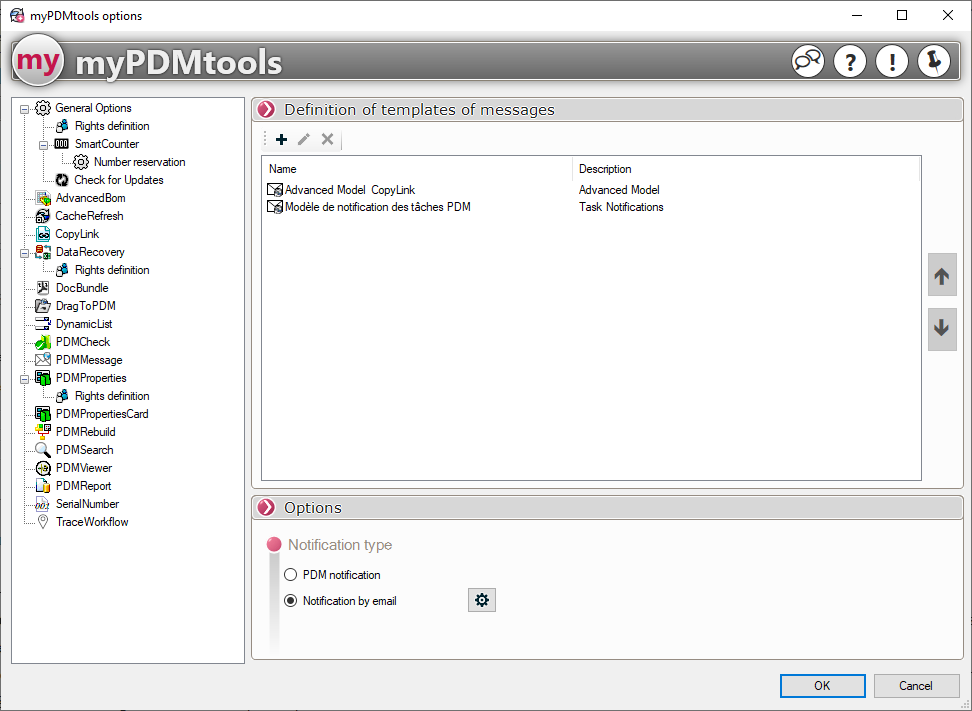972x711 pixels.
Task: Select the Advanced Model CopyLink template row
Action: [x=349, y=190]
